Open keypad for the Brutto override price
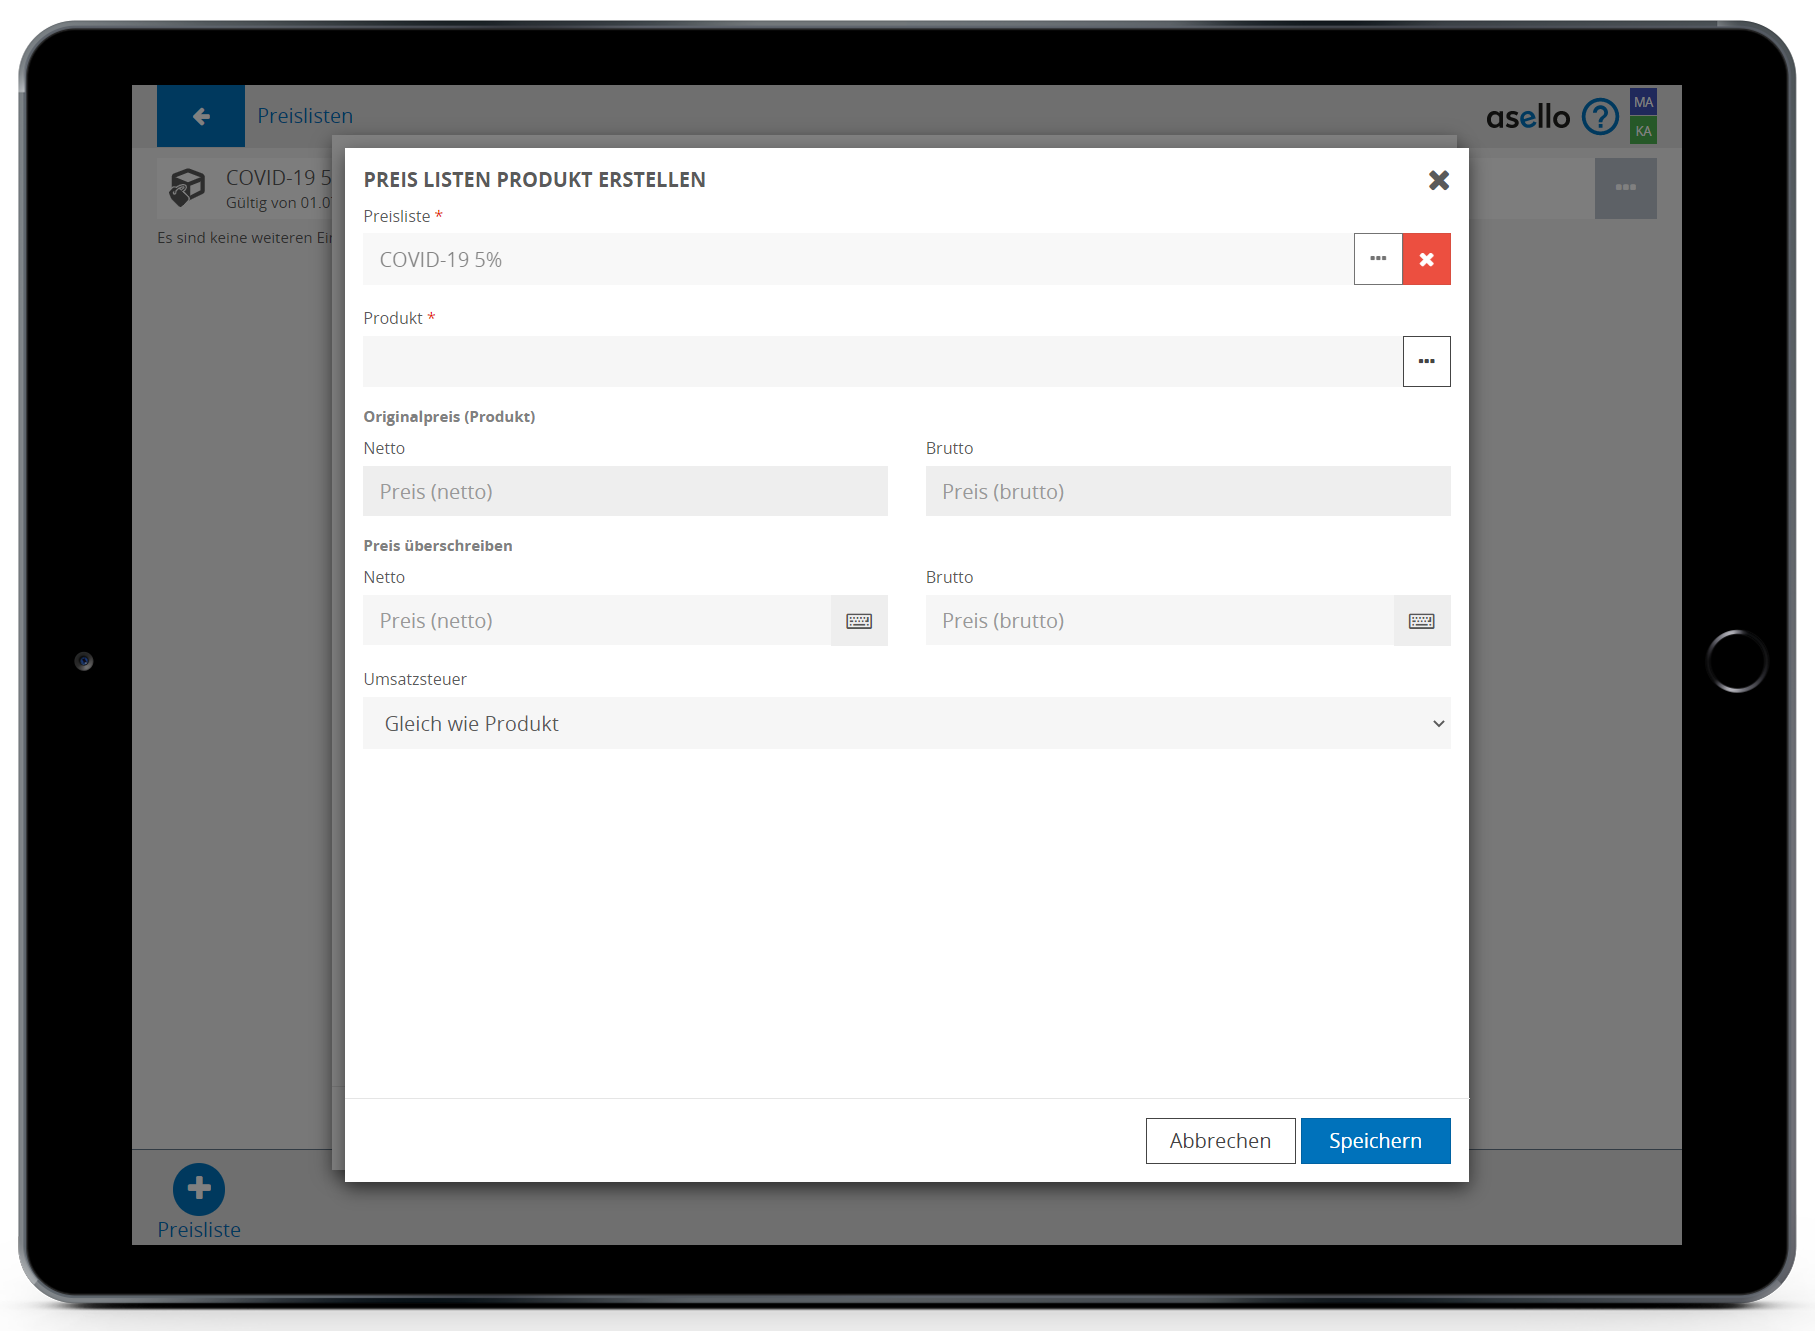 (x=1421, y=621)
